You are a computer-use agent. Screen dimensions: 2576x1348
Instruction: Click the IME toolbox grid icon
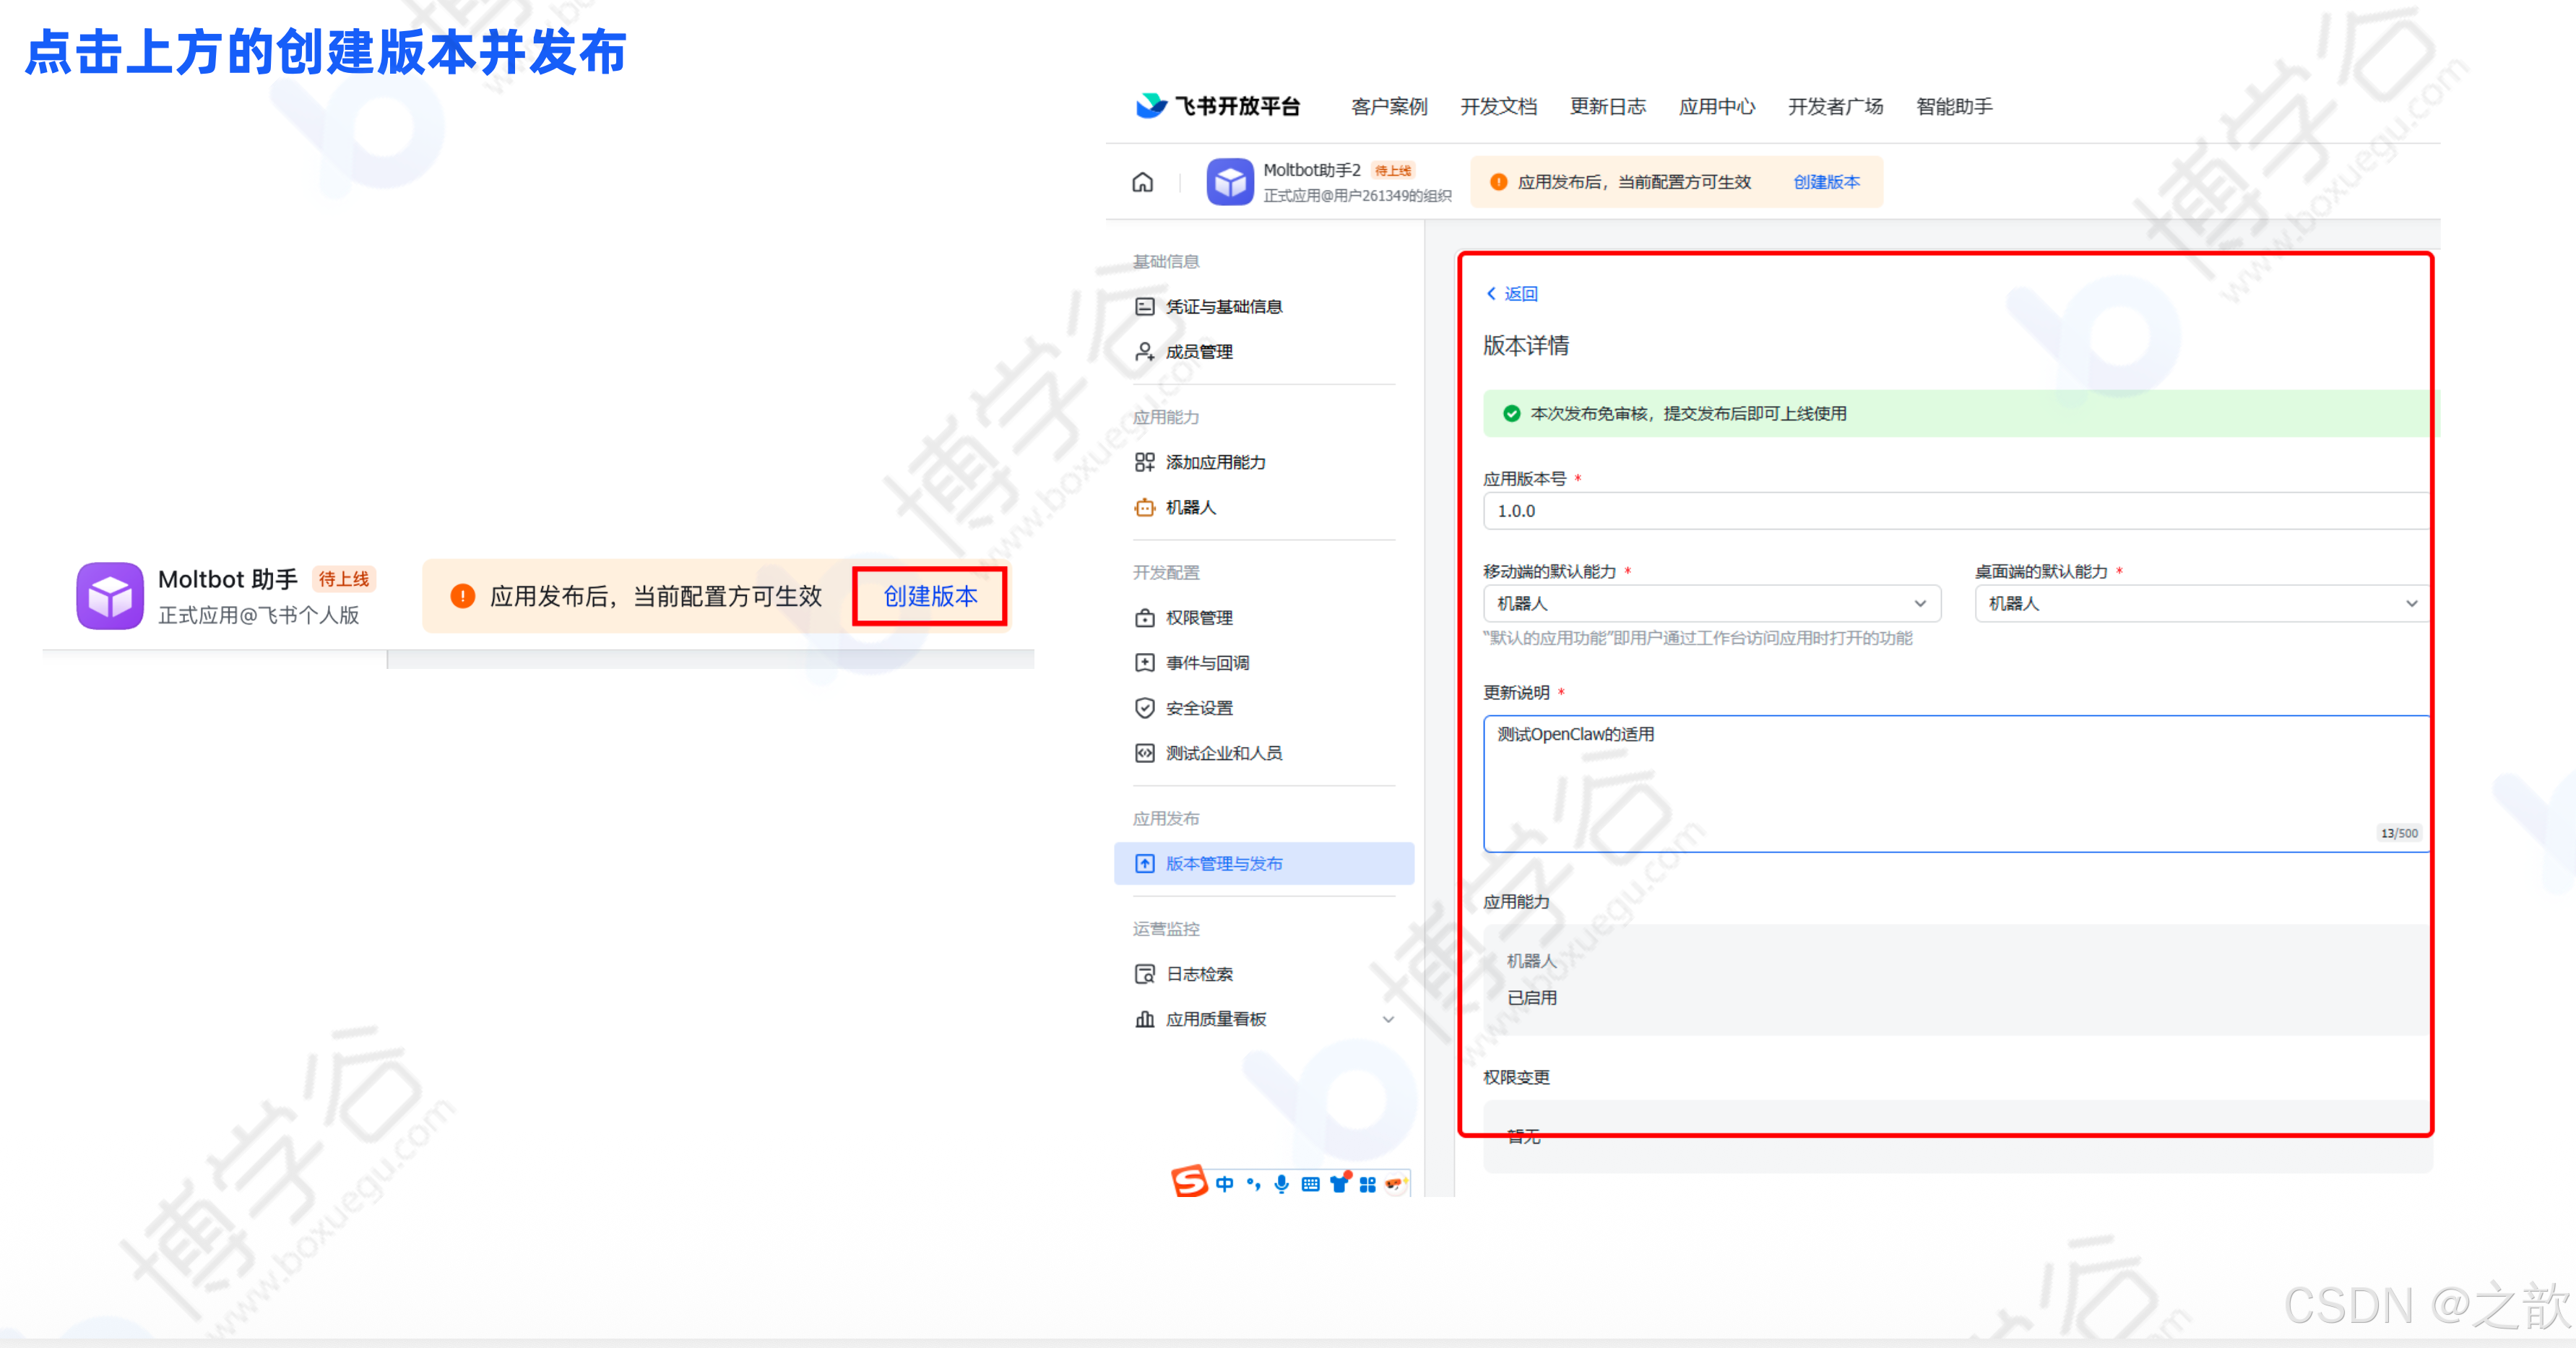click(1367, 1184)
